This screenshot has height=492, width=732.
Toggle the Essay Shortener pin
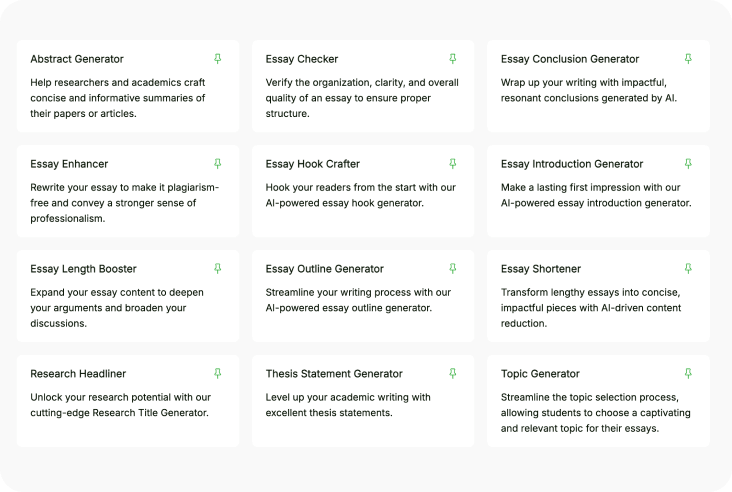click(688, 269)
